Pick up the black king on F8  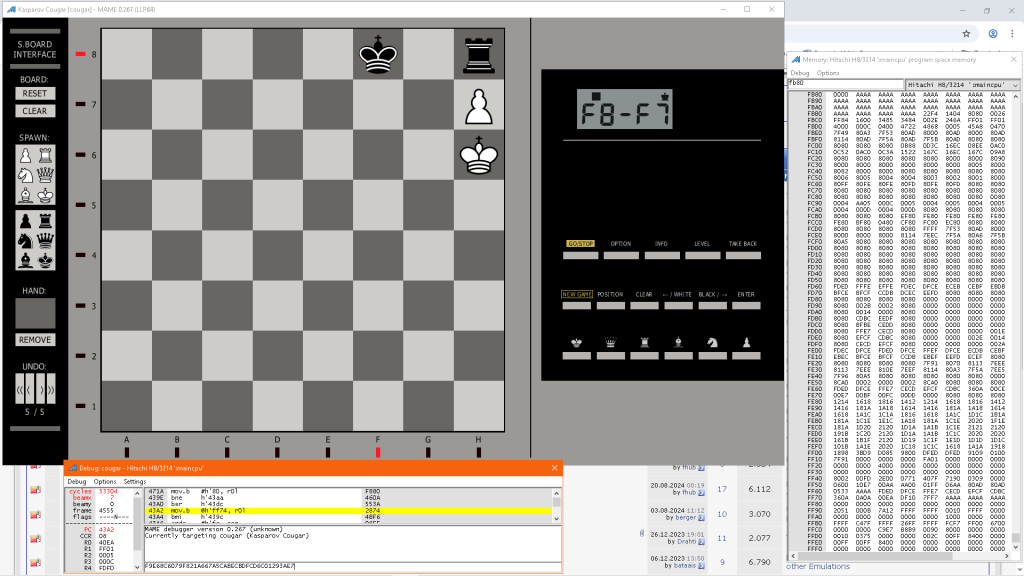pyautogui.click(x=378, y=54)
